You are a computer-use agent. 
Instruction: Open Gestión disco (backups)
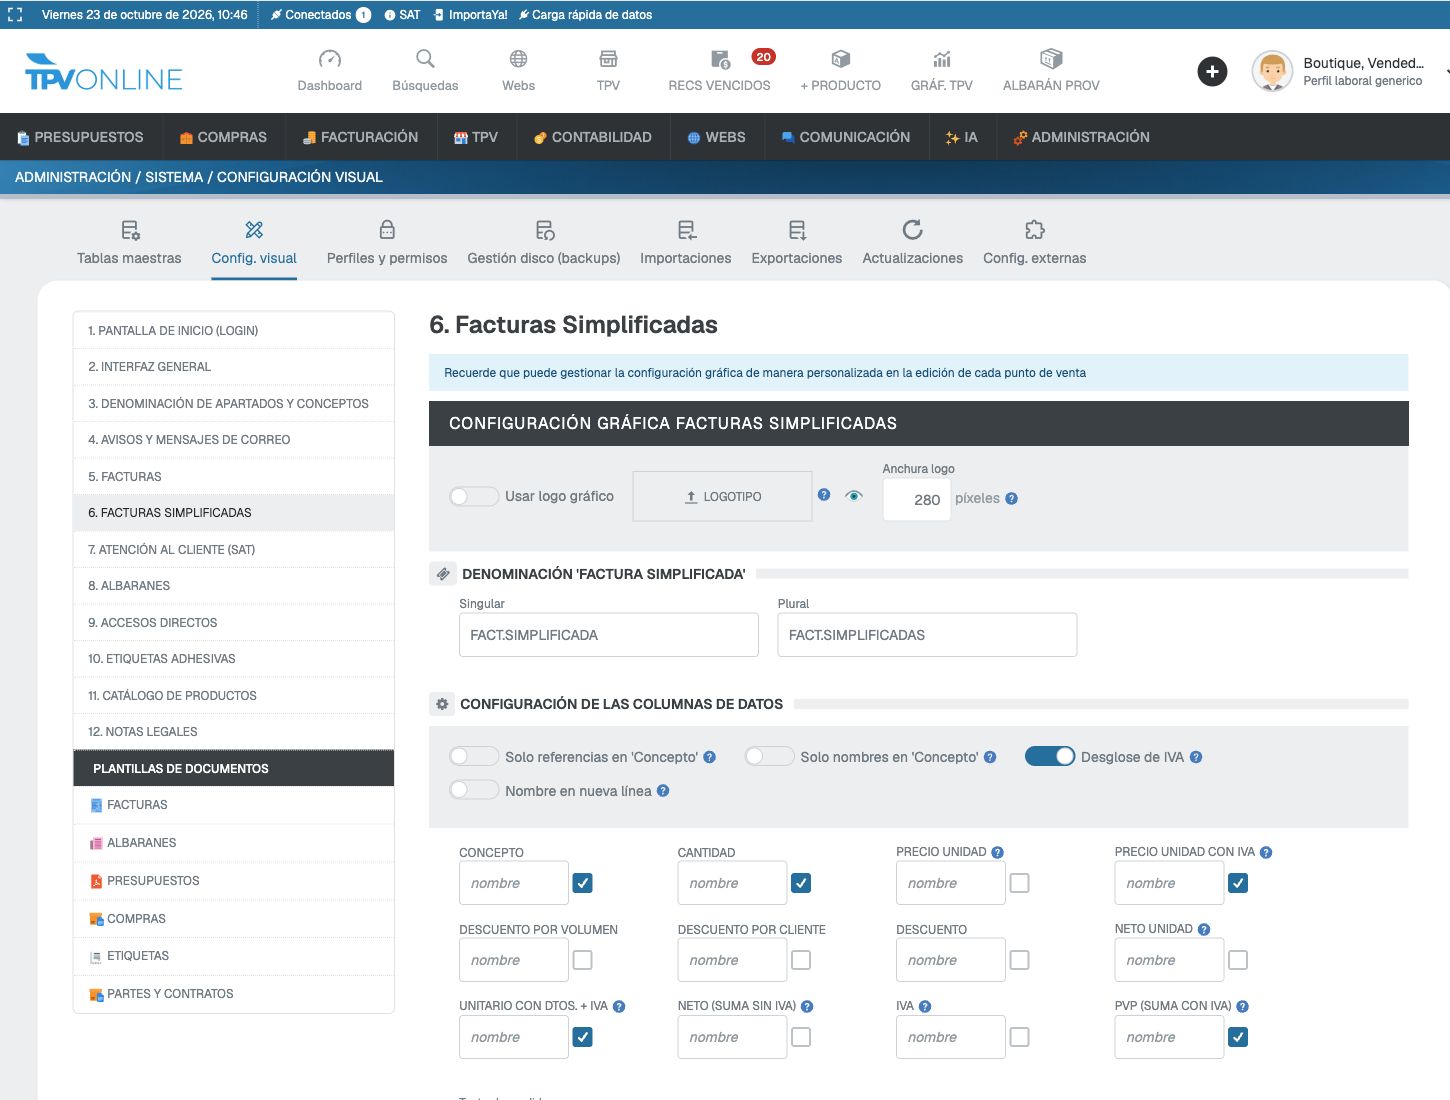[544, 243]
